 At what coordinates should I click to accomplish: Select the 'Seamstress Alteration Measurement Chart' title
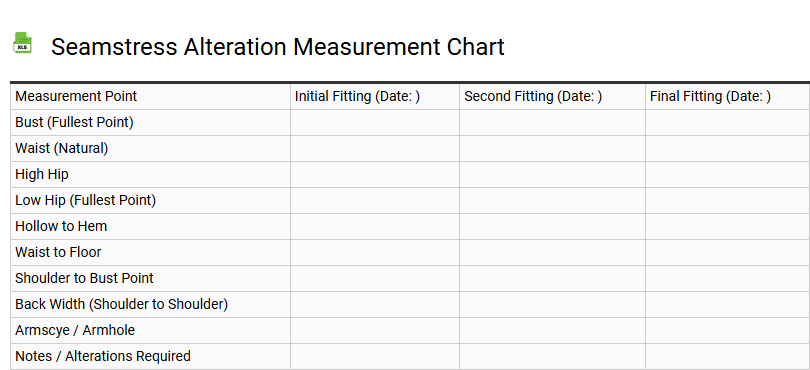click(277, 47)
